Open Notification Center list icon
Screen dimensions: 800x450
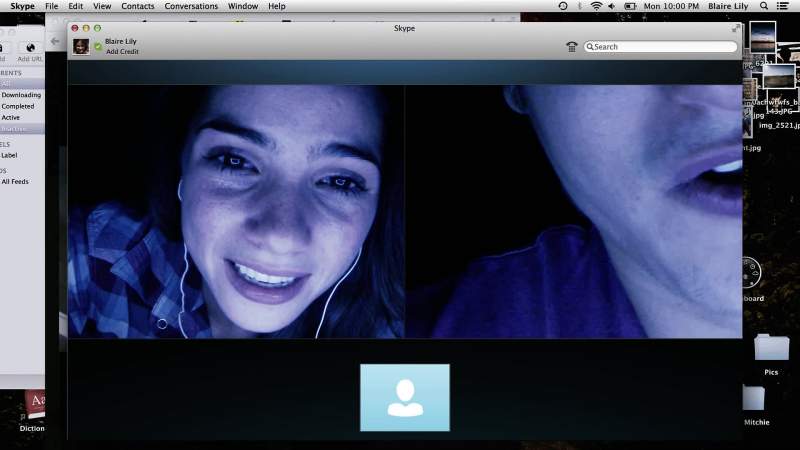tap(782, 6)
